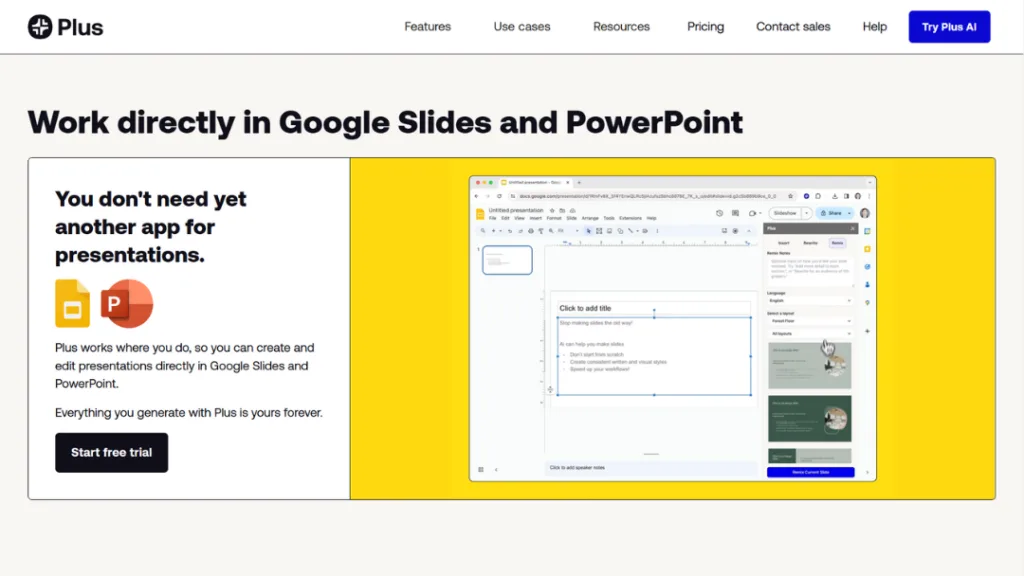Select the Rewrite tab in Plus panel
The width and height of the screenshot is (1024, 576).
pos(810,243)
